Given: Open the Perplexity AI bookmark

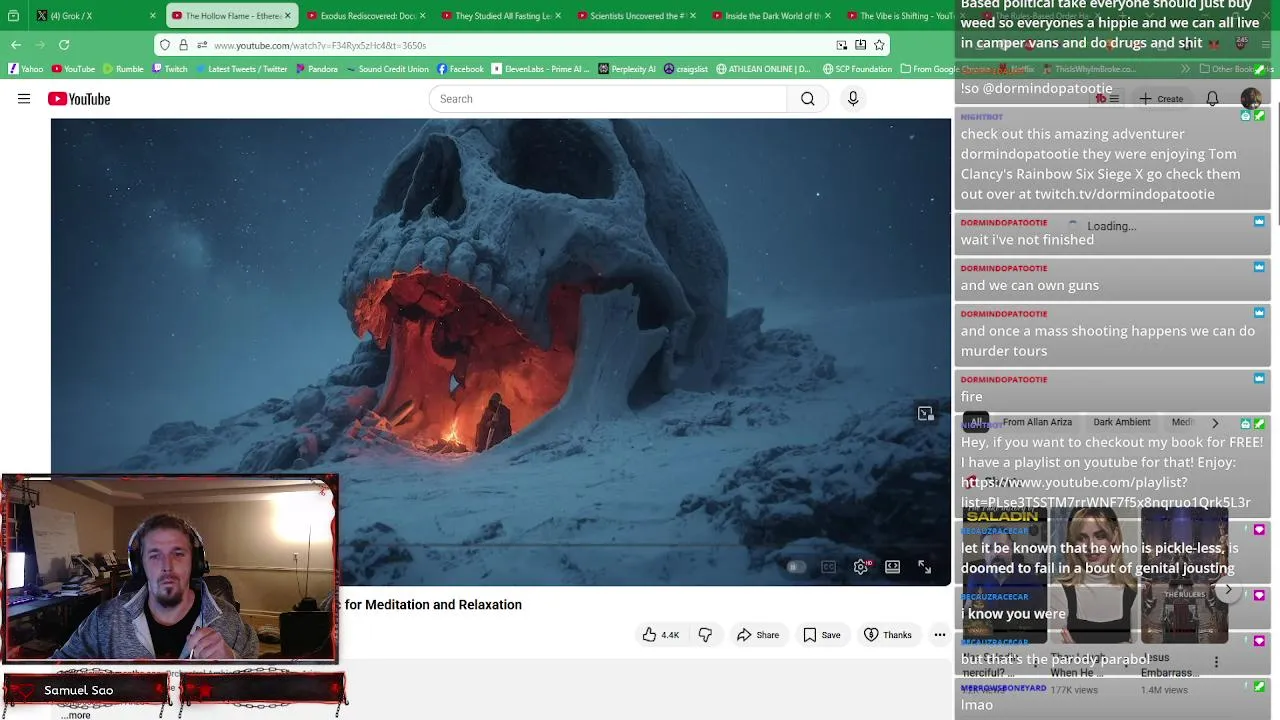Looking at the screenshot, I should click(627, 69).
